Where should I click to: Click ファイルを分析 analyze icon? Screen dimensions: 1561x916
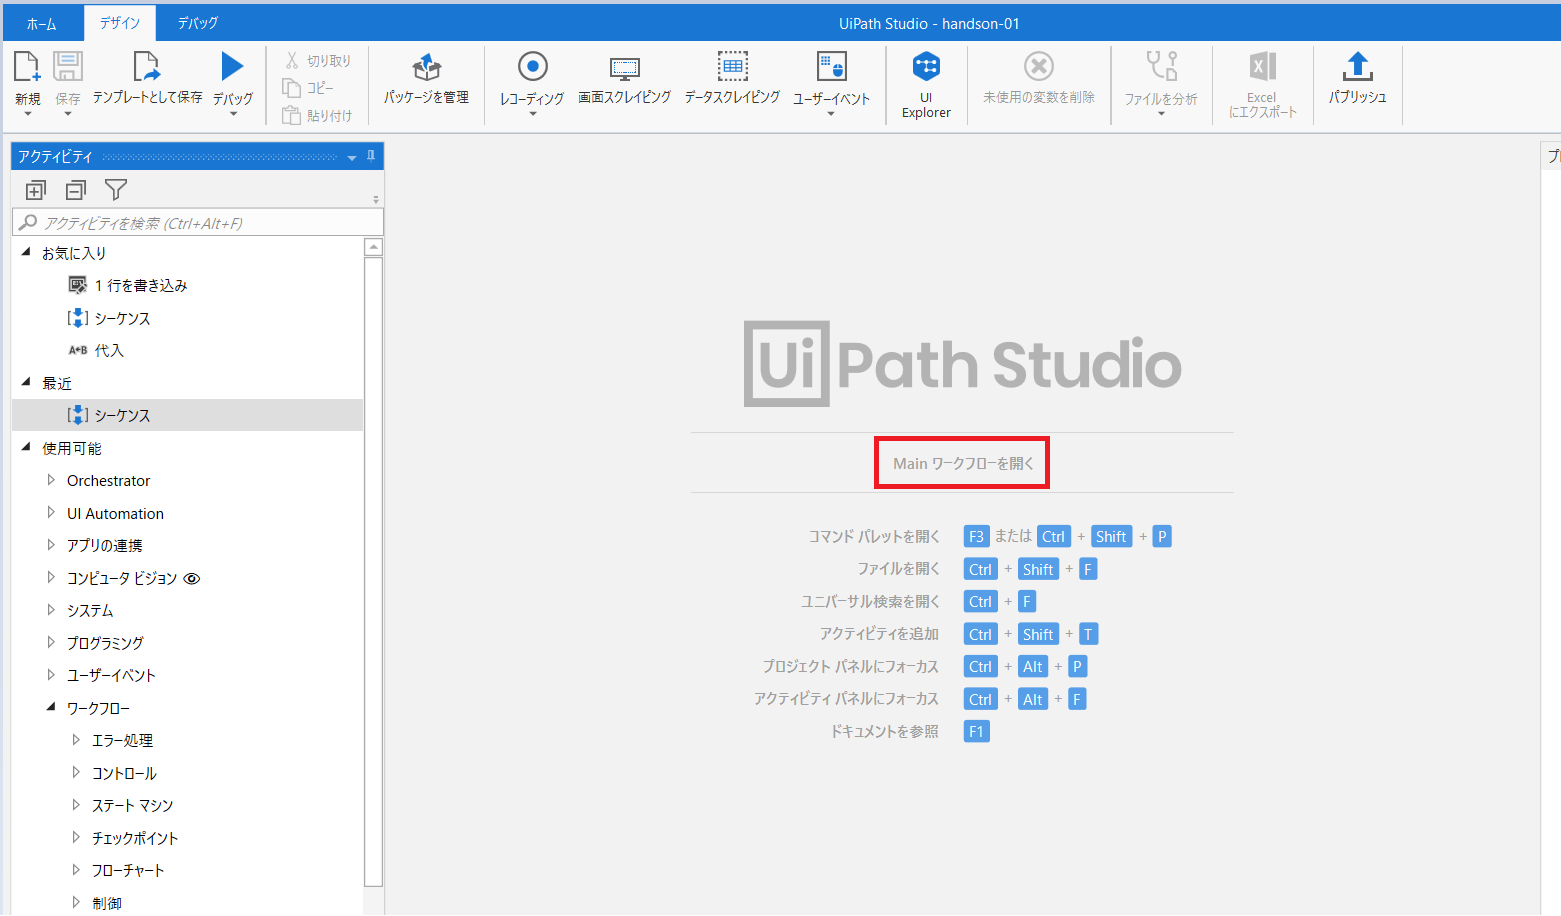[x=1161, y=66]
